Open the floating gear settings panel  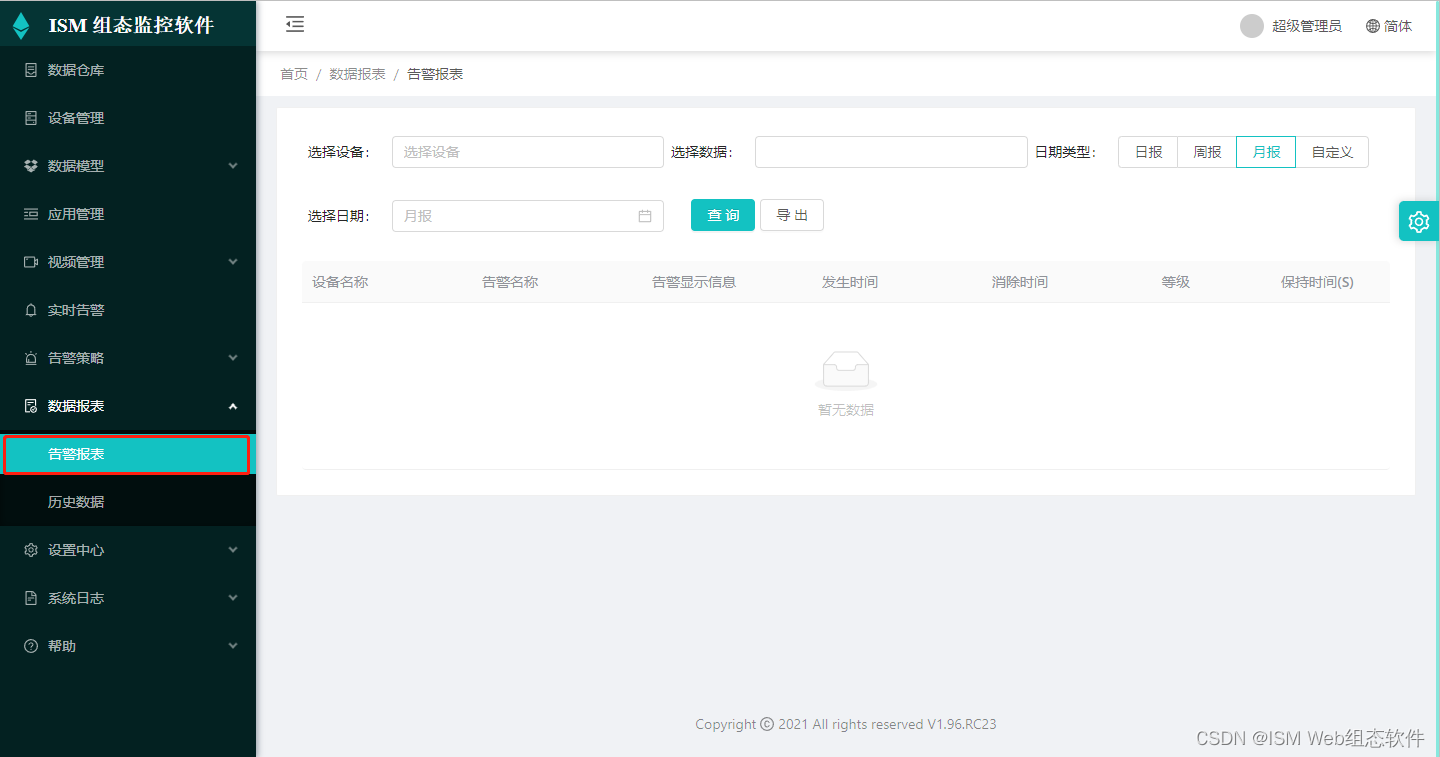[x=1418, y=221]
